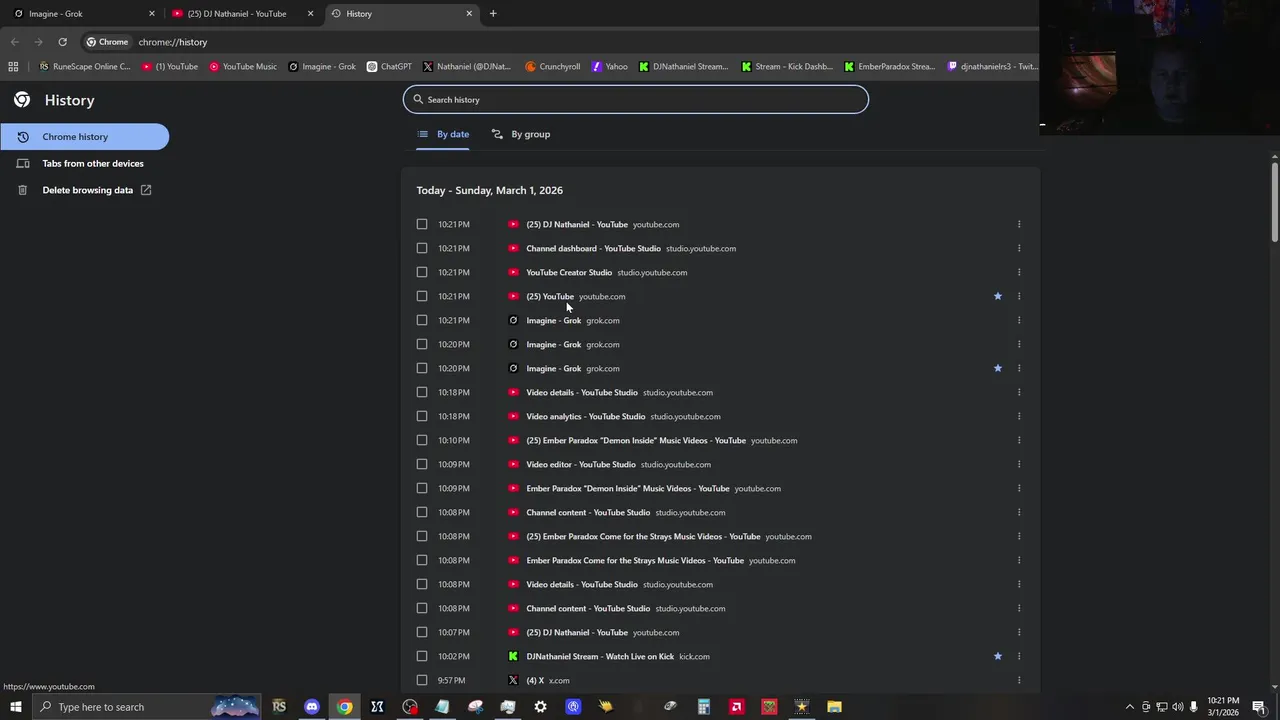Open the Yahoo bookmark

point(610,67)
